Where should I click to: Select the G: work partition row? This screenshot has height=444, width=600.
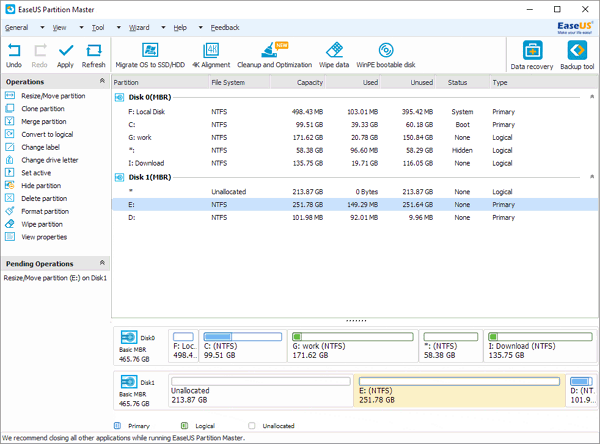pyautogui.click(x=355, y=137)
